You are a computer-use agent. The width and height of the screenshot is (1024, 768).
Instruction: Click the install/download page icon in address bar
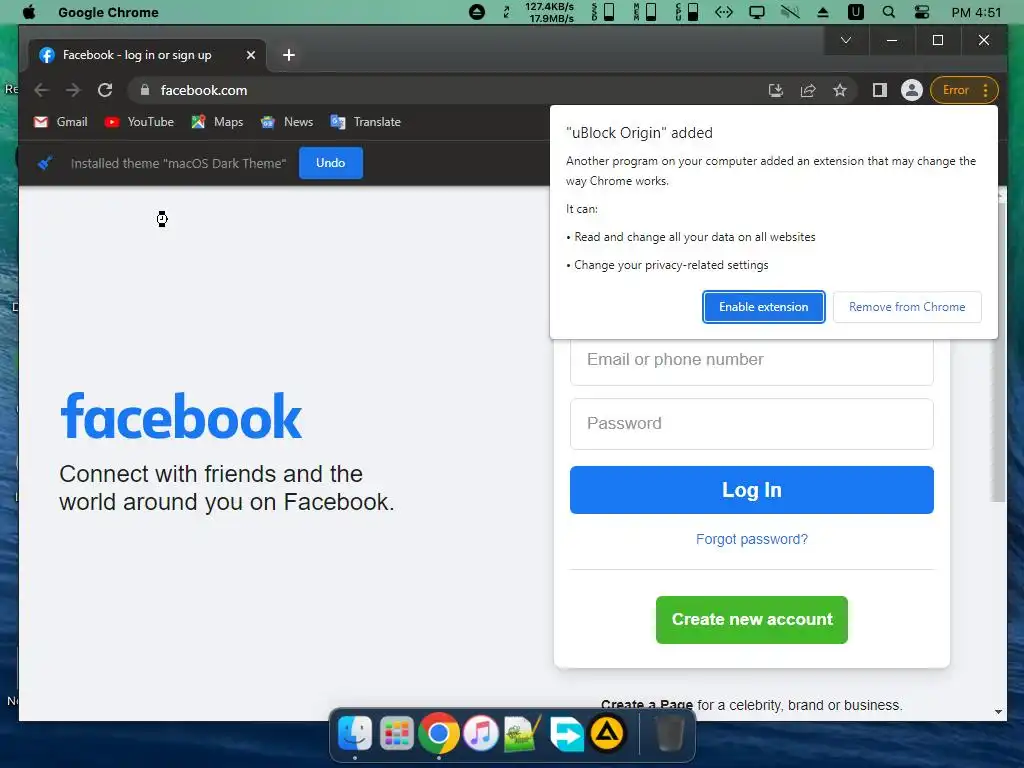click(x=776, y=90)
